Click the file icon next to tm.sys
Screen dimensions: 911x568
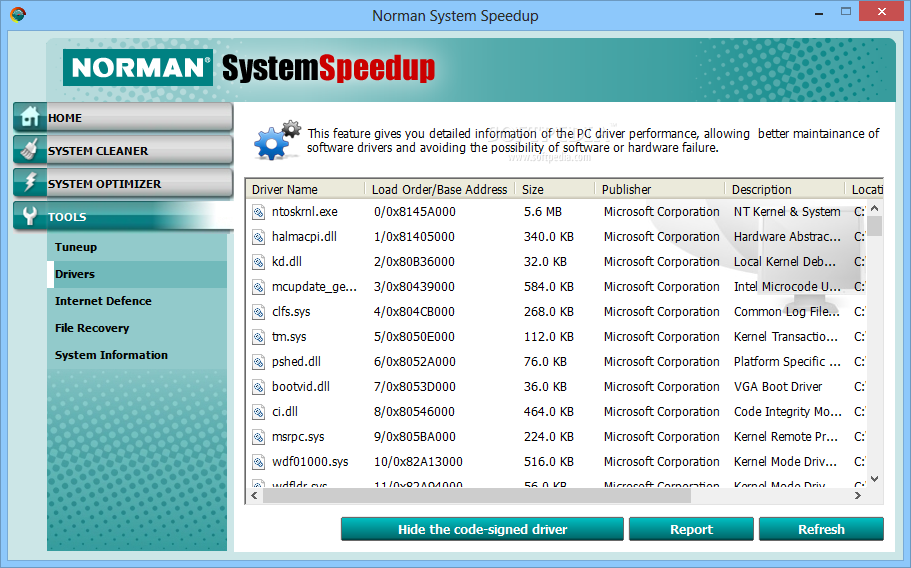(x=258, y=337)
